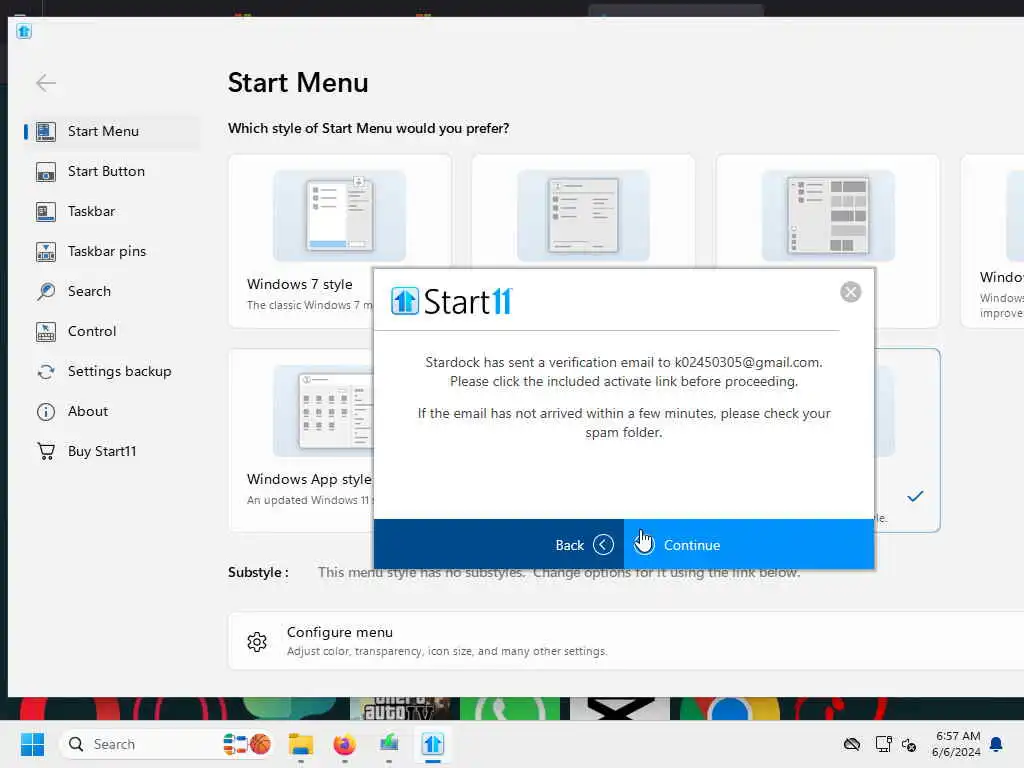The image size is (1024, 768).
Task: Click the Control keyboard sidebar icon
Action: (46, 332)
